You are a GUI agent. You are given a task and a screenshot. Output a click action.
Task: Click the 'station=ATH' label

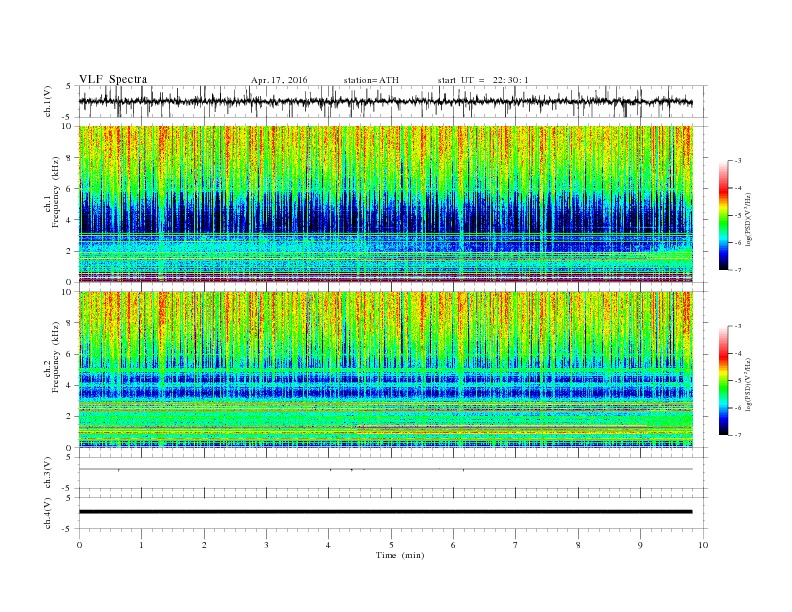pyautogui.click(x=371, y=80)
